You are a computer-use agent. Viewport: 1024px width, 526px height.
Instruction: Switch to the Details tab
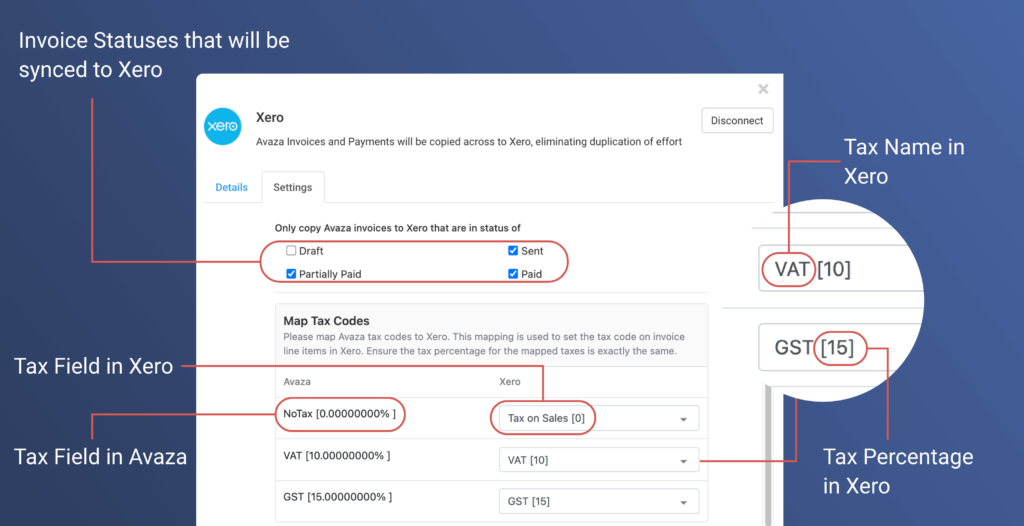[231, 187]
